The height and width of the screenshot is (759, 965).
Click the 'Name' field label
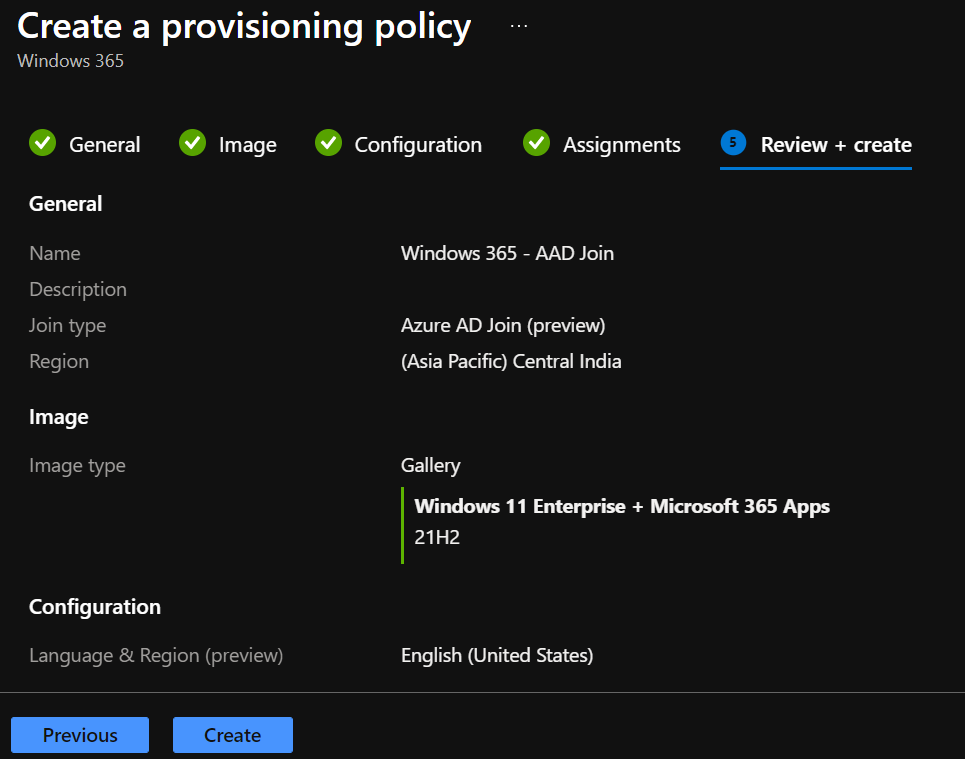click(x=55, y=254)
